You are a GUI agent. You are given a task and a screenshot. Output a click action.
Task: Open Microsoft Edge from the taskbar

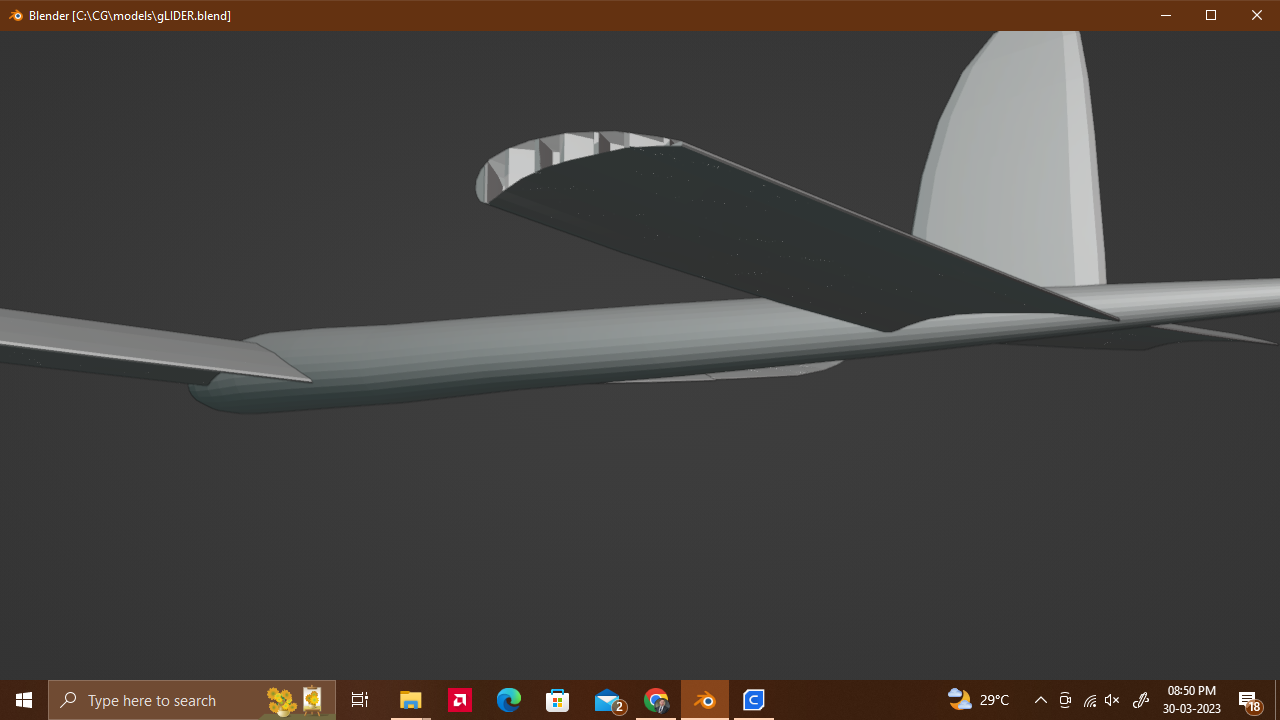[x=509, y=700]
